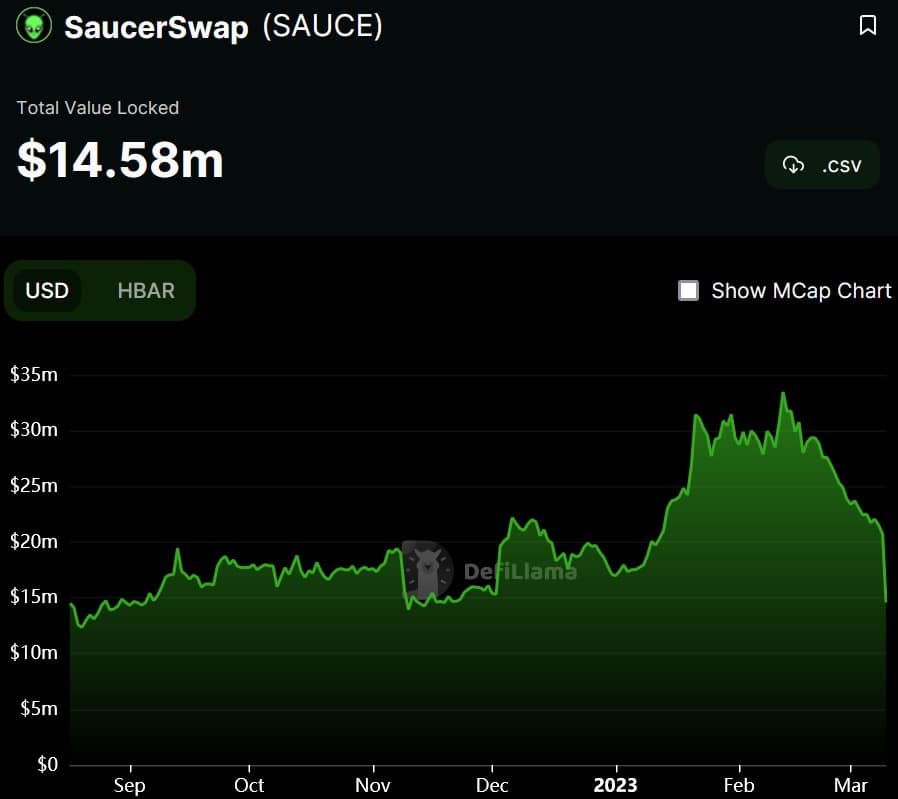Viewport: 898px width, 799px height.
Task: Click the SaucerSwap title text
Action: (156, 27)
